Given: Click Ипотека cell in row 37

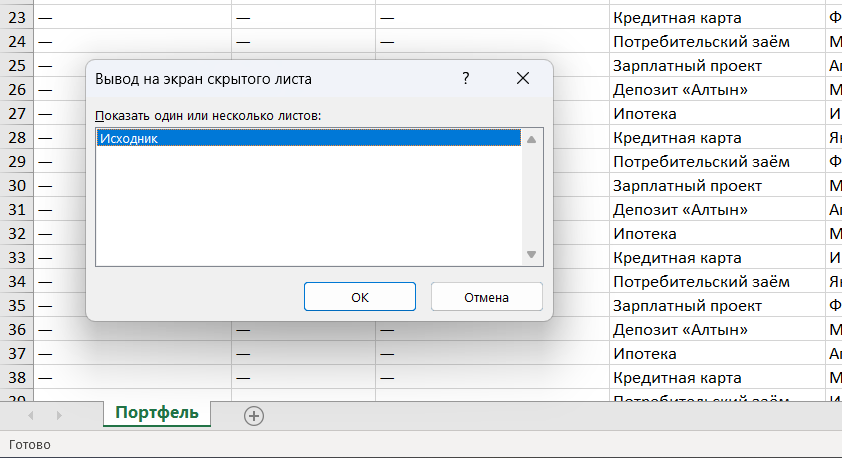Looking at the screenshot, I should 717,353.
